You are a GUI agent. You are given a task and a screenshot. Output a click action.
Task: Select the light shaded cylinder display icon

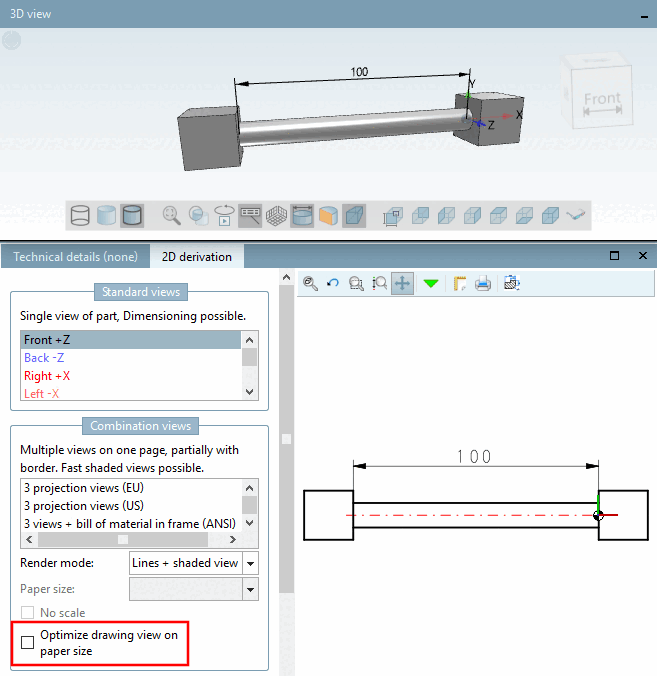(x=106, y=215)
